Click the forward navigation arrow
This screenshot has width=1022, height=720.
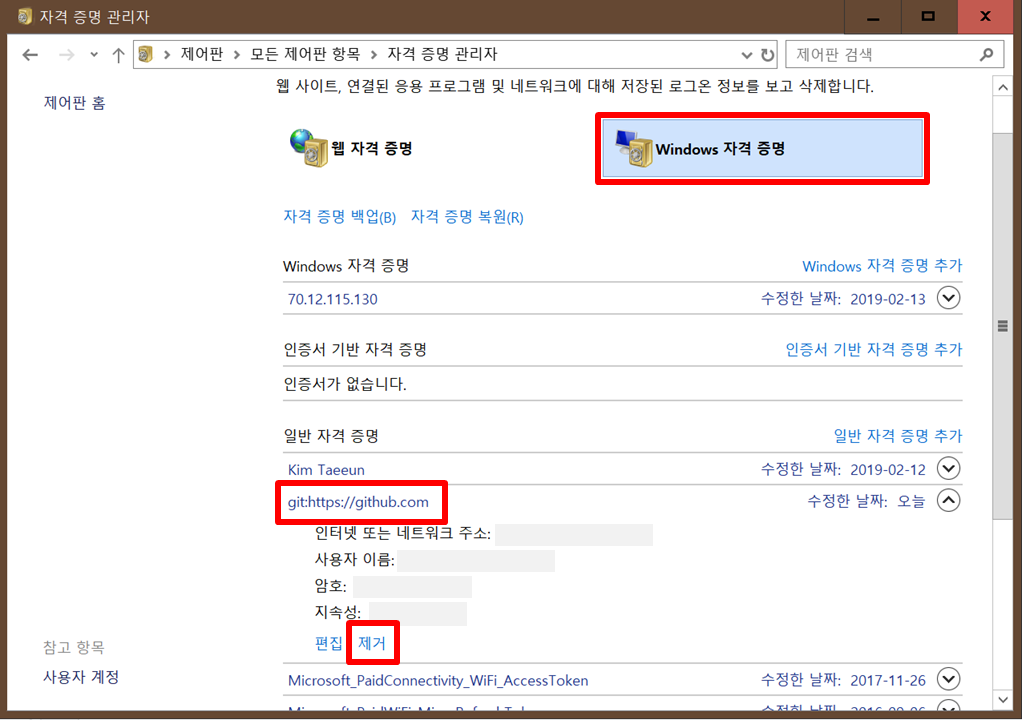coord(66,55)
